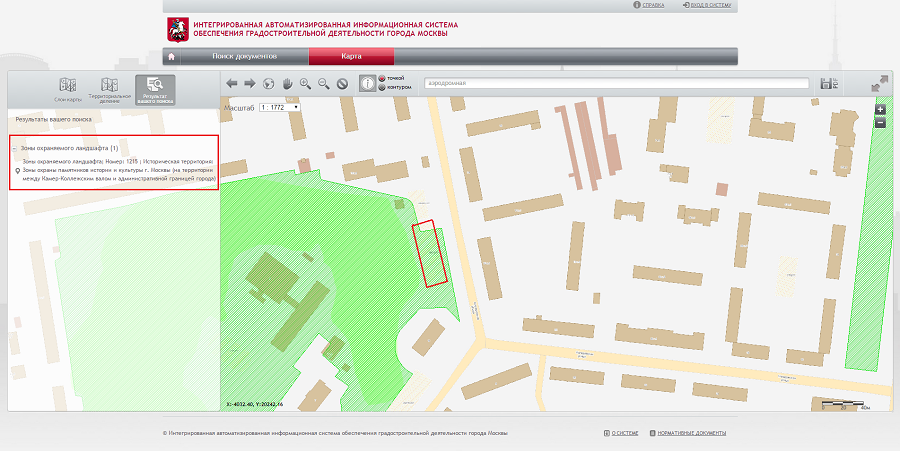The height and width of the screenshot is (451, 900).
Task: Zoom in with map plus button
Action: pos(880,109)
